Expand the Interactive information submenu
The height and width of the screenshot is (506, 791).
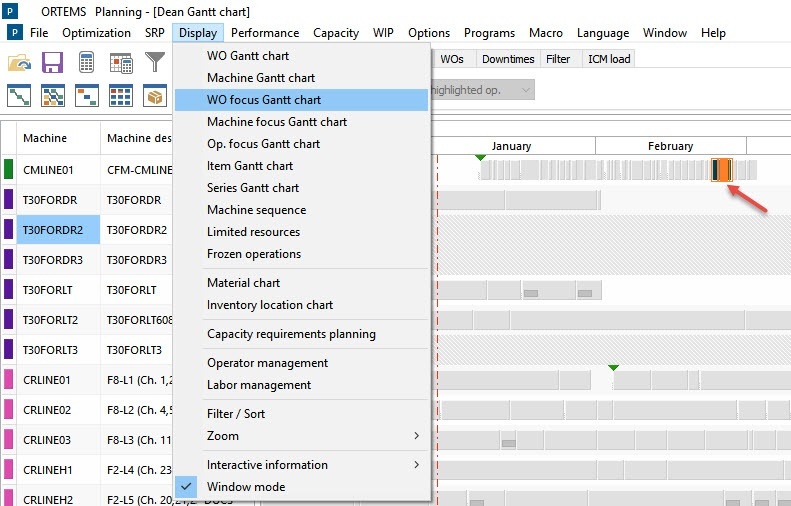(303, 465)
